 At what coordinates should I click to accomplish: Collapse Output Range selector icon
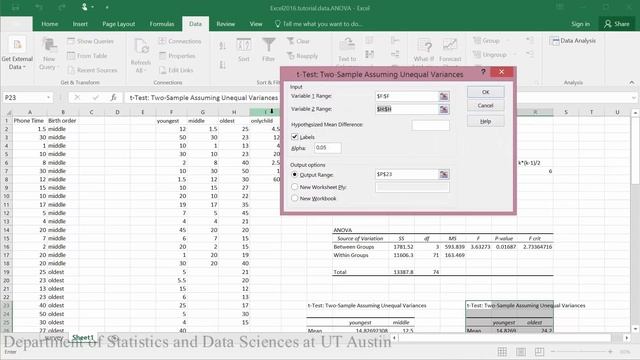(x=444, y=174)
